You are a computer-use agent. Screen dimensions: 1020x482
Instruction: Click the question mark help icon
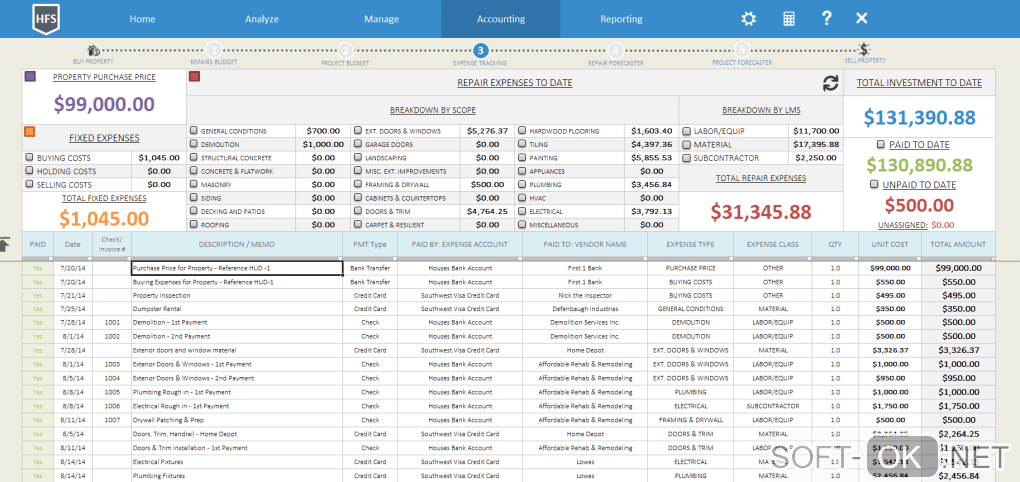point(826,18)
